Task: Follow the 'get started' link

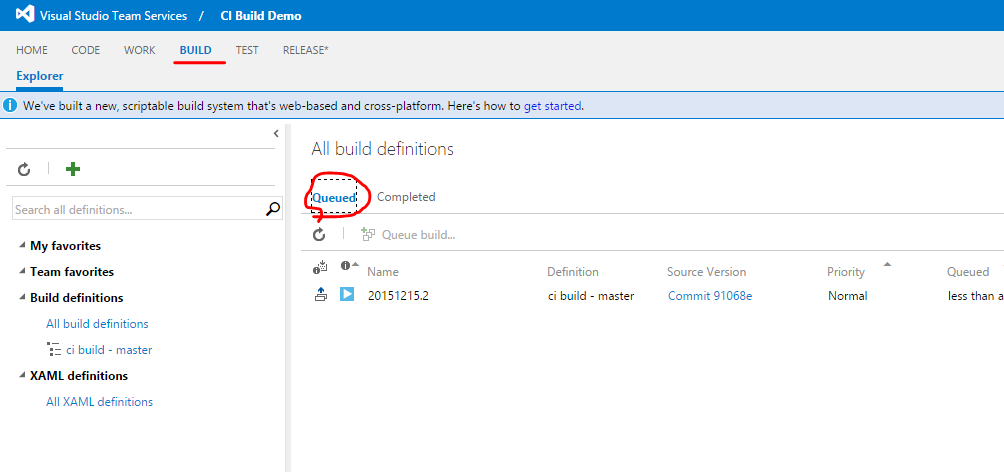Action: (x=553, y=106)
